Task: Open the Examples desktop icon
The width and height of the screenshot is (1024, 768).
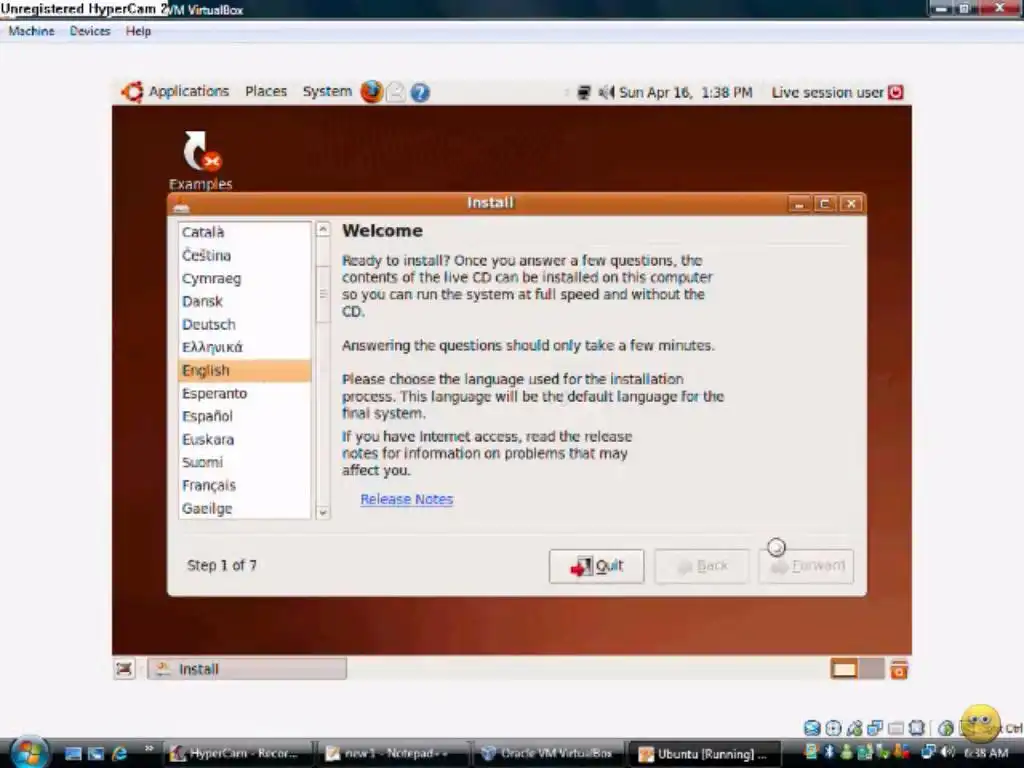Action: pyautogui.click(x=201, y=161)
